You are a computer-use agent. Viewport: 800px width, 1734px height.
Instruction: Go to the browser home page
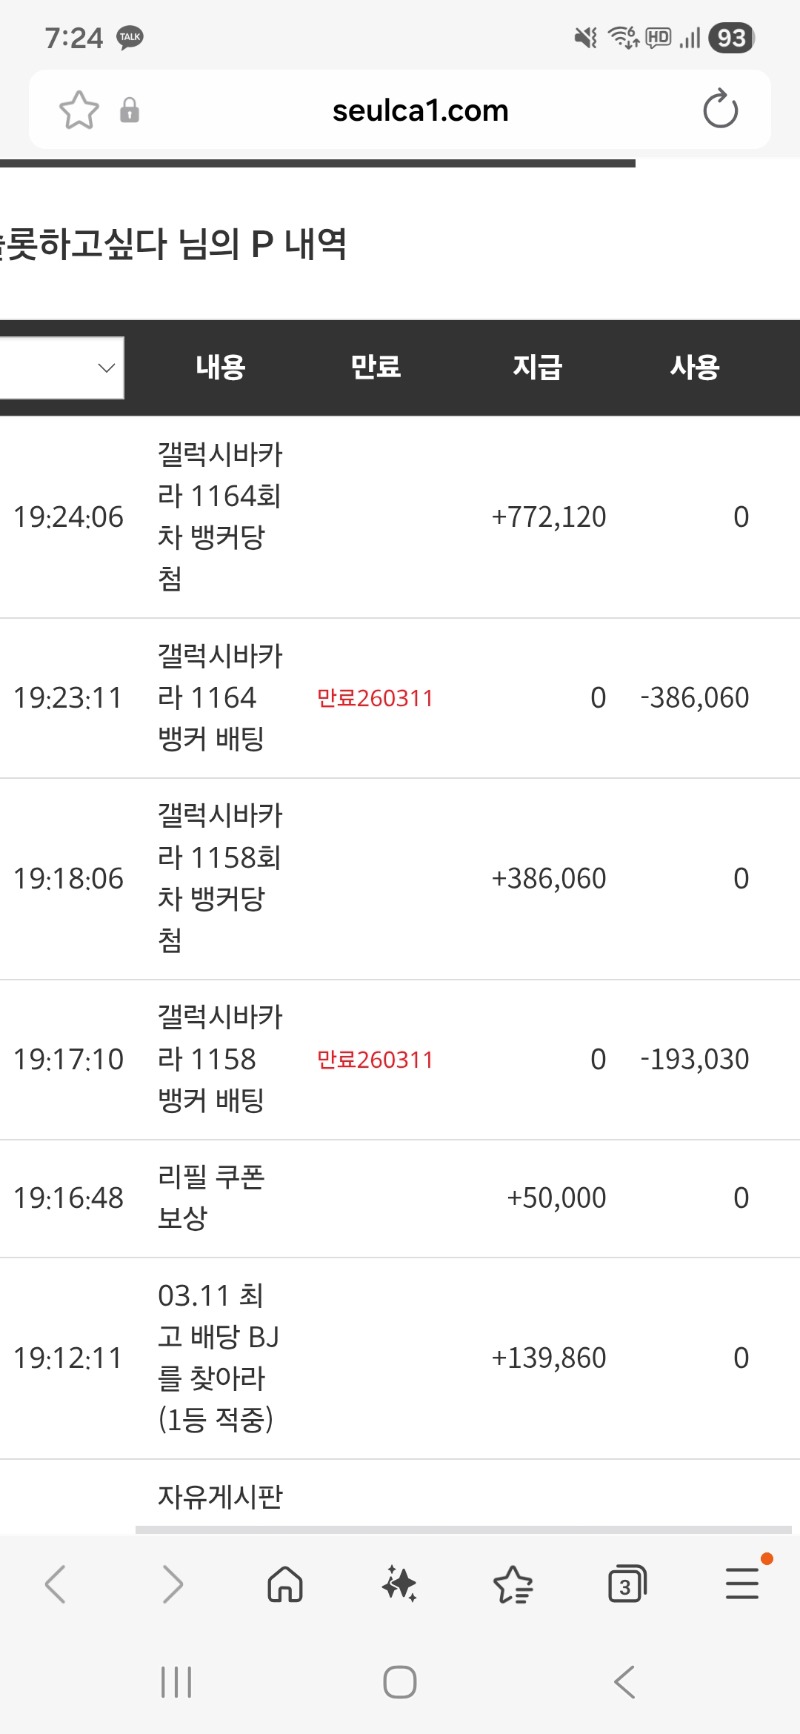(x=285, y=1584)
